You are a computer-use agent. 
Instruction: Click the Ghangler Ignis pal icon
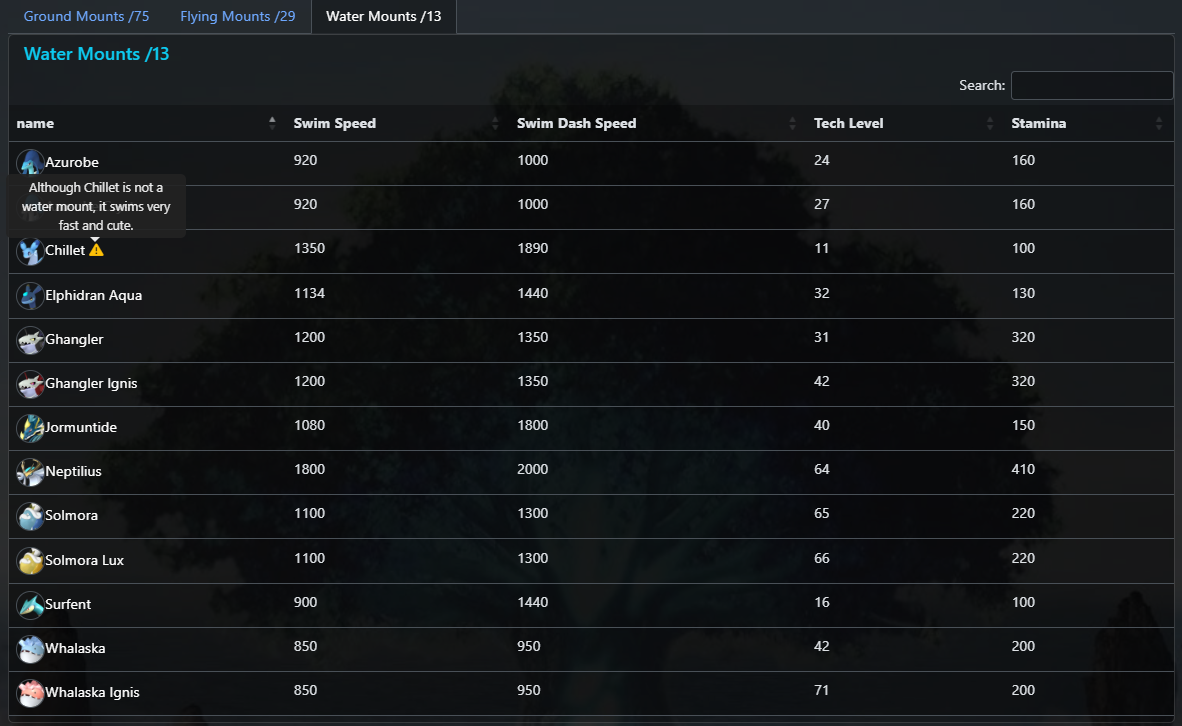tap(30, 384)
